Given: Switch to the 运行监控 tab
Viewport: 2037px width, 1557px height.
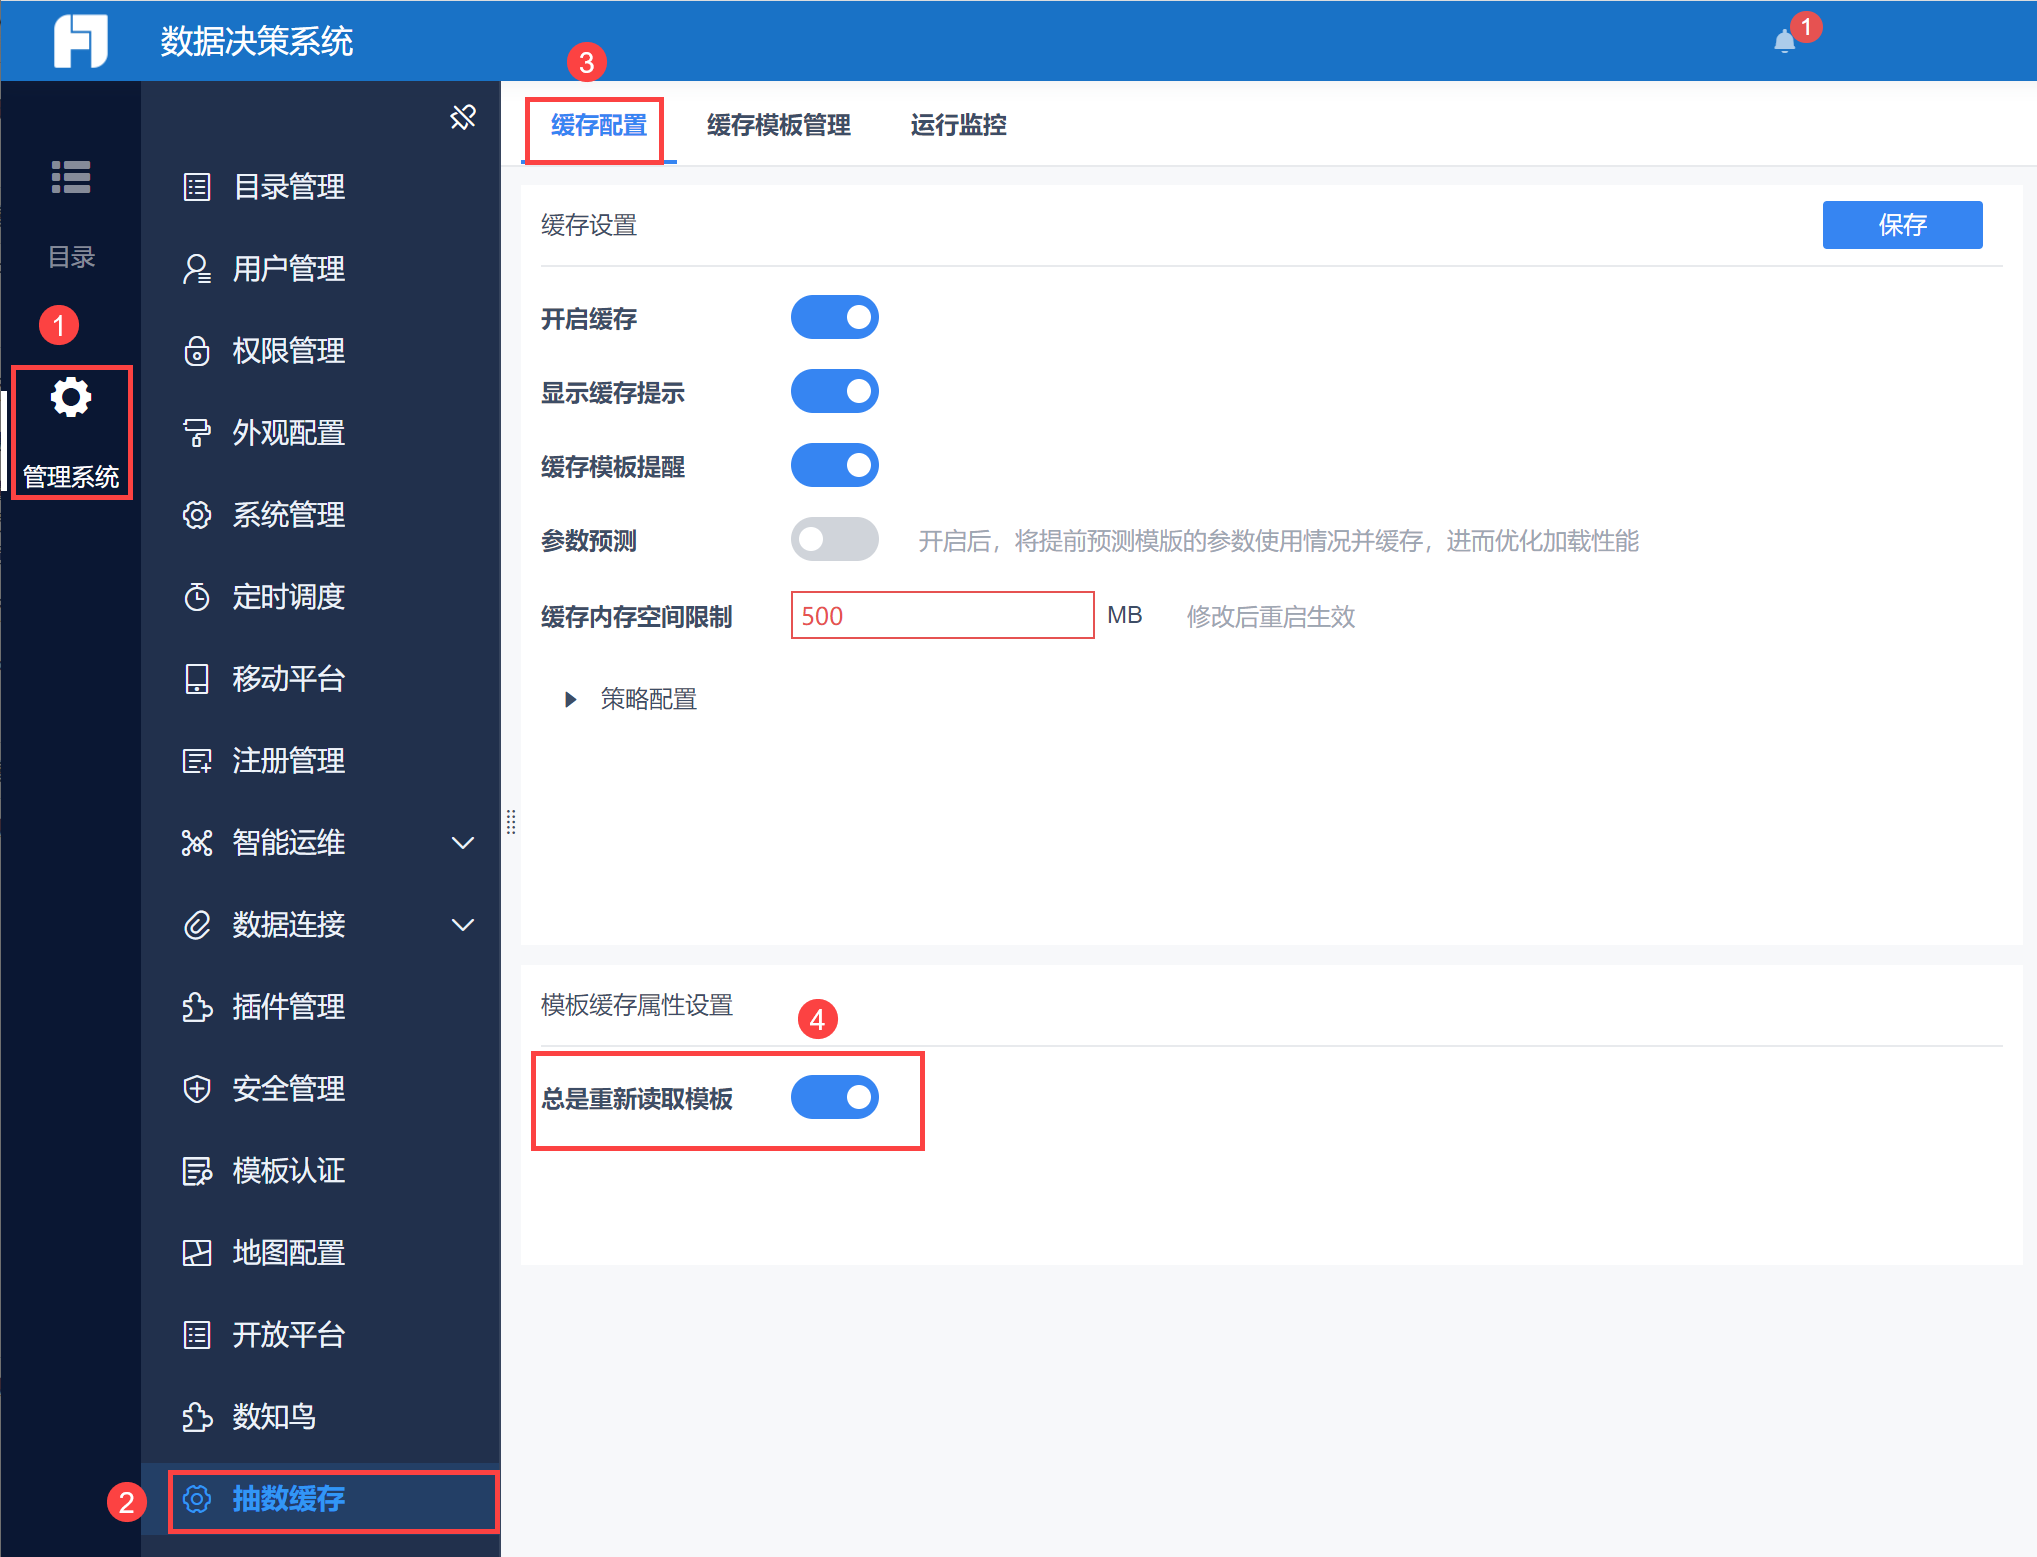Looking at the screenshot, I should point(957,125).
